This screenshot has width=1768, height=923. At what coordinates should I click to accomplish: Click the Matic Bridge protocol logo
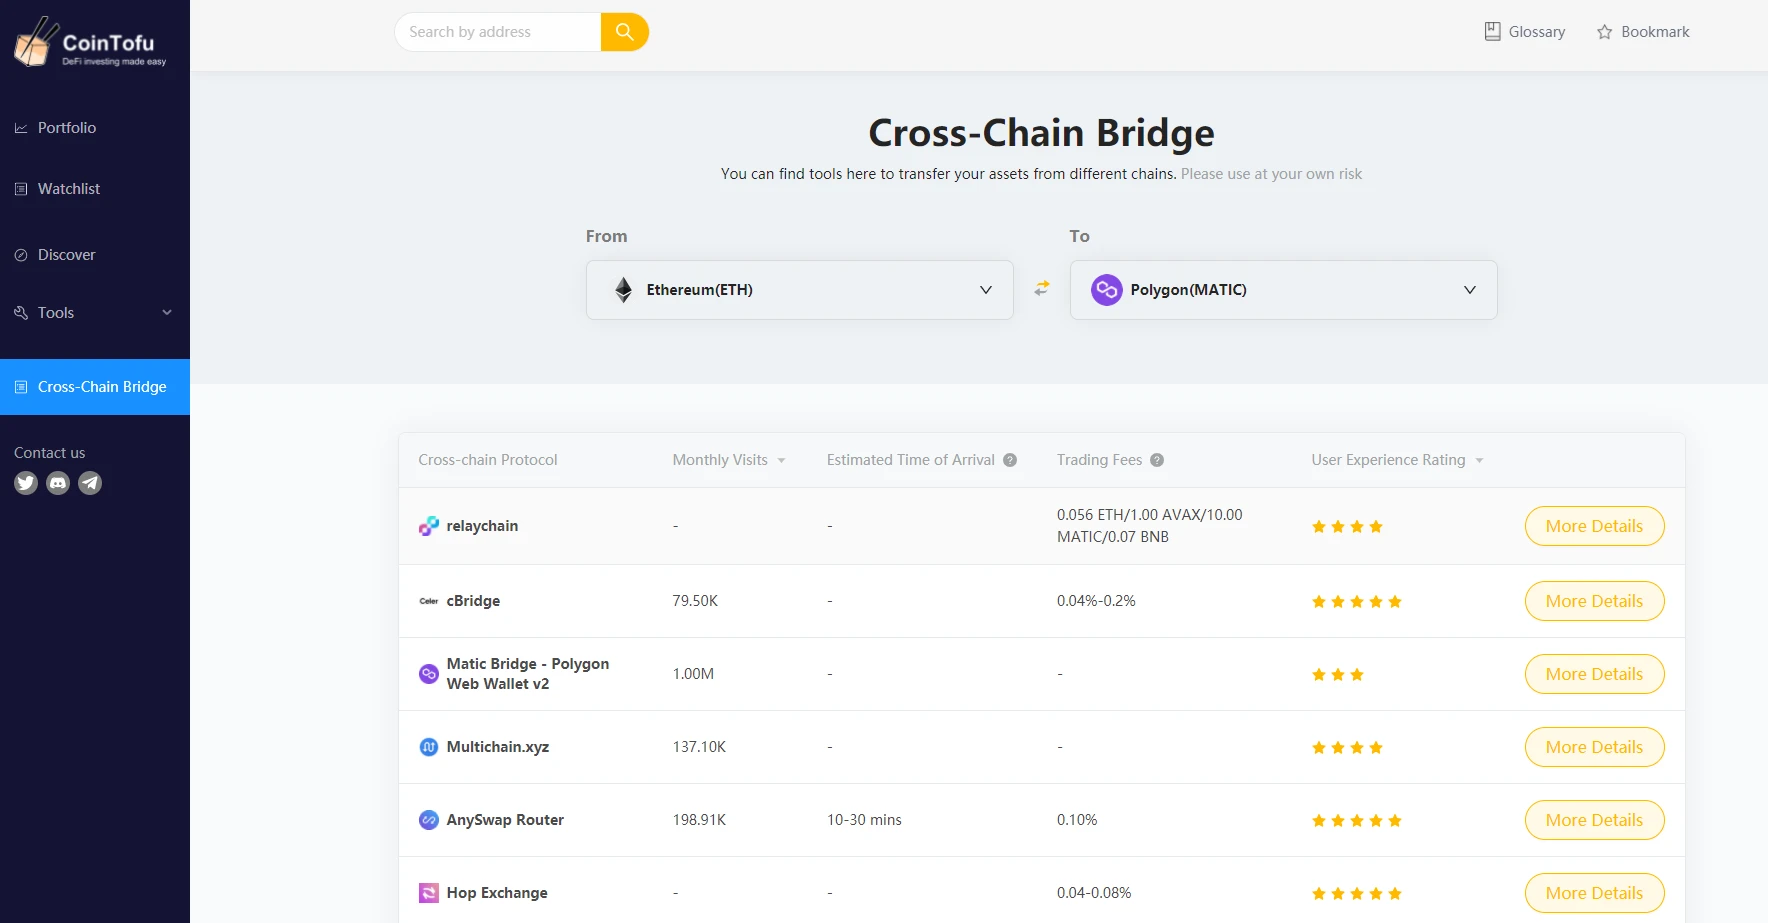429,674
